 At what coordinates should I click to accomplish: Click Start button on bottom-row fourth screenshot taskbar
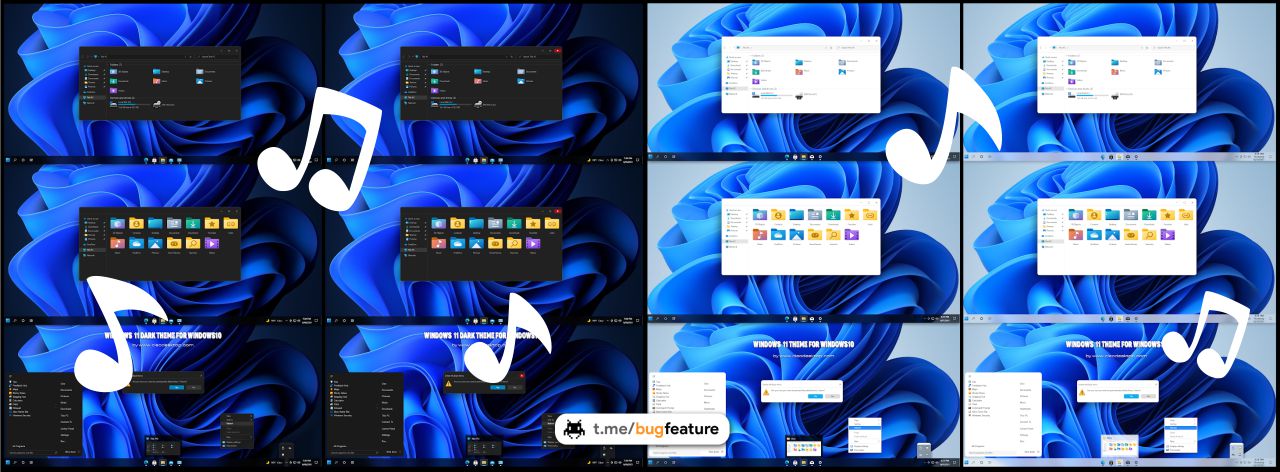[x=966, y=462]
